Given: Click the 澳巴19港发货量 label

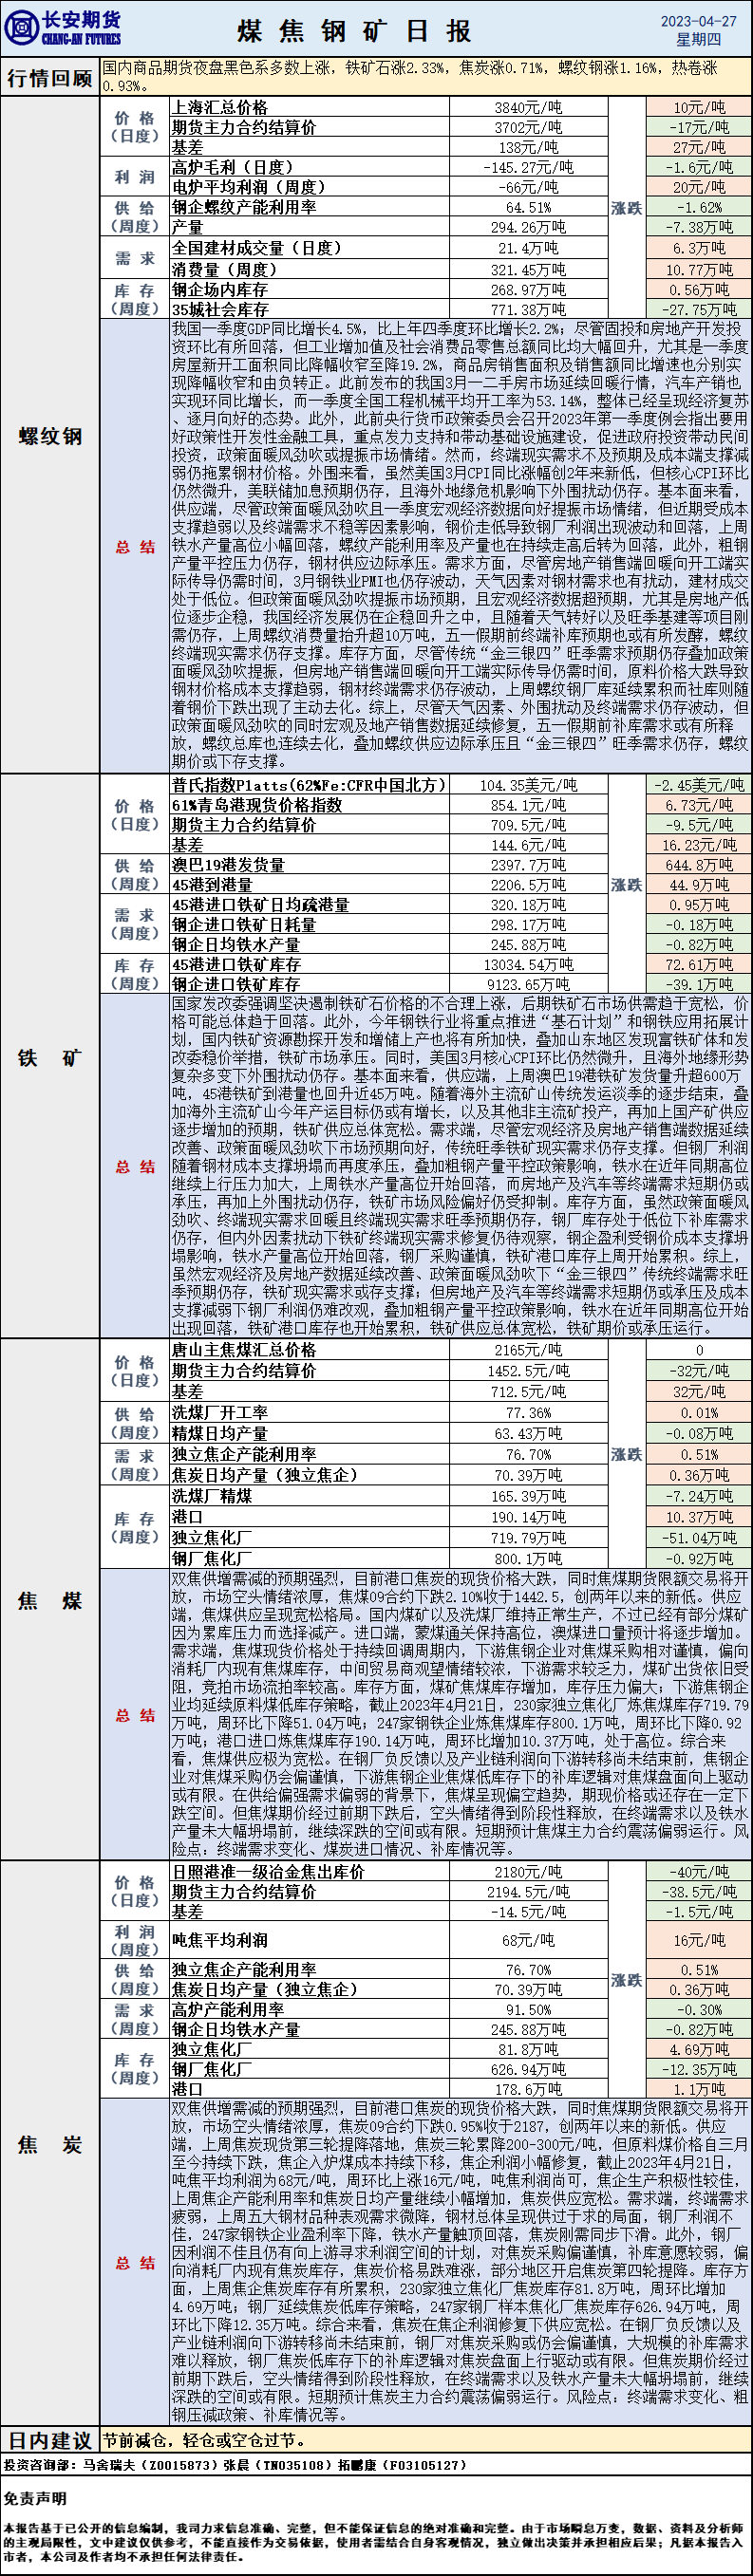Looking at the screenshot, I should click(x=228, y=865).
